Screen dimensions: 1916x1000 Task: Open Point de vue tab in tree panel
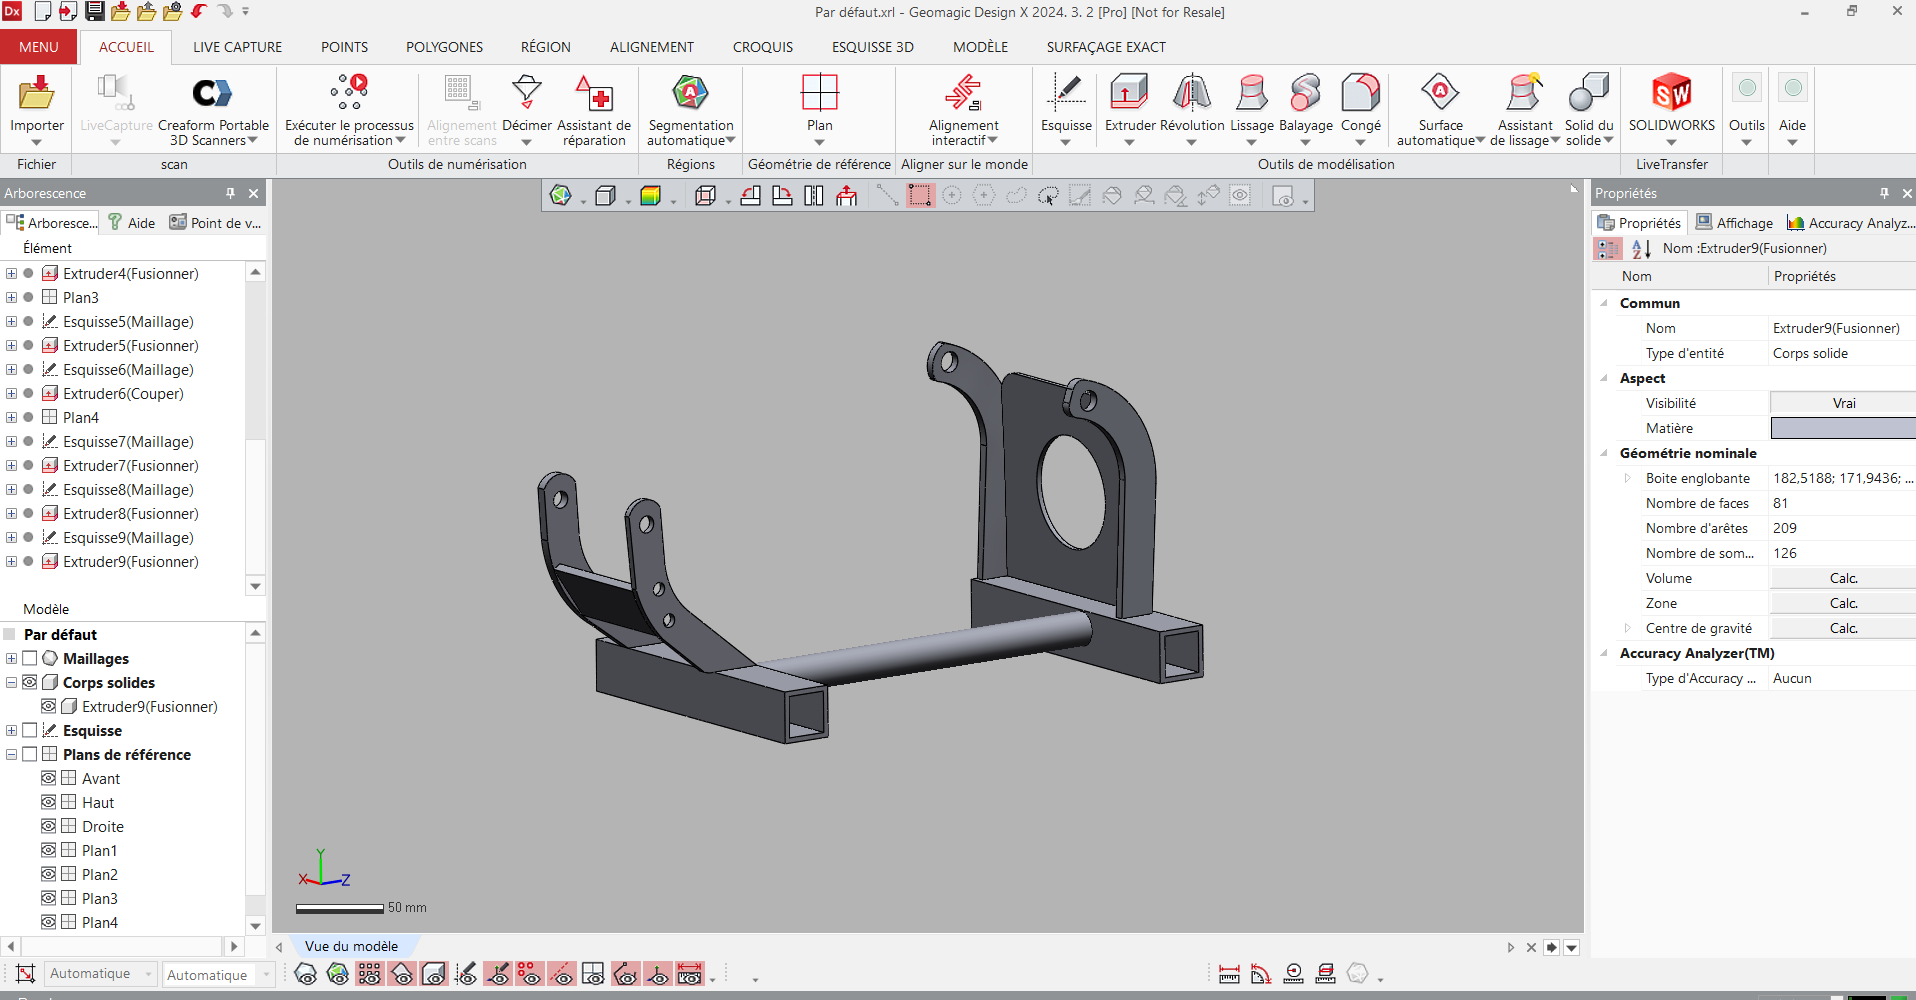pyautogui.click(x=215, y=223)
